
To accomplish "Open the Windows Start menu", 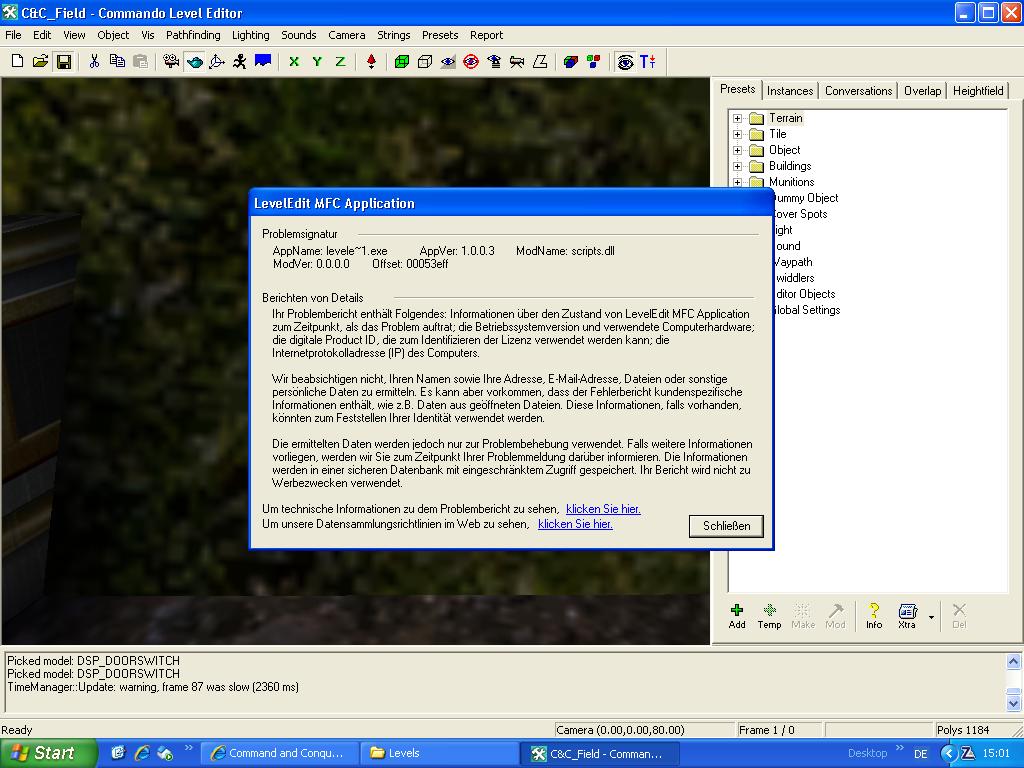I will pos(48,753).
